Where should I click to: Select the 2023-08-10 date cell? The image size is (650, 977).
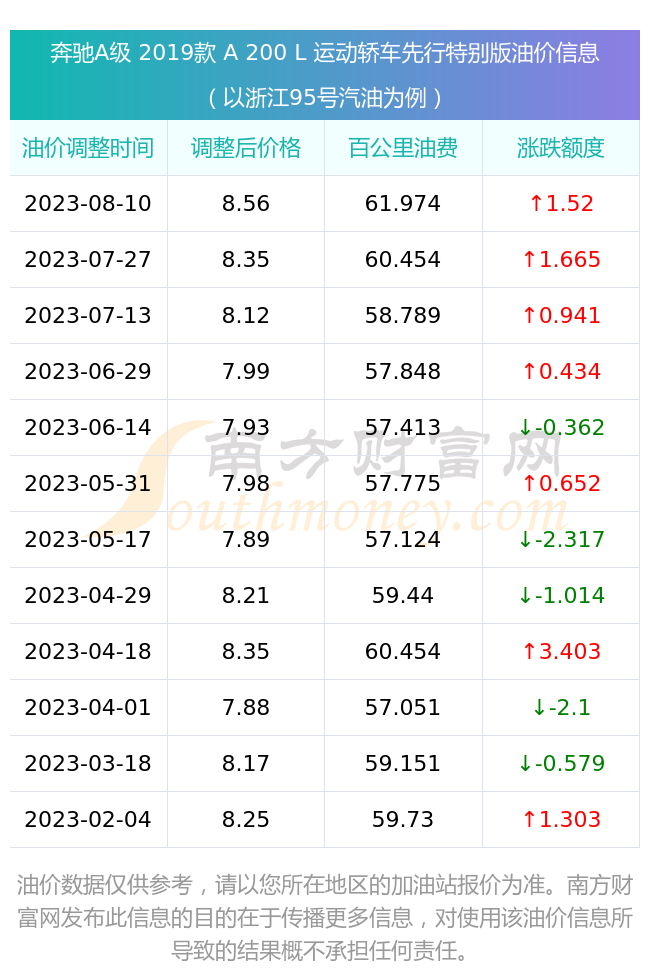tap(88, 204)
